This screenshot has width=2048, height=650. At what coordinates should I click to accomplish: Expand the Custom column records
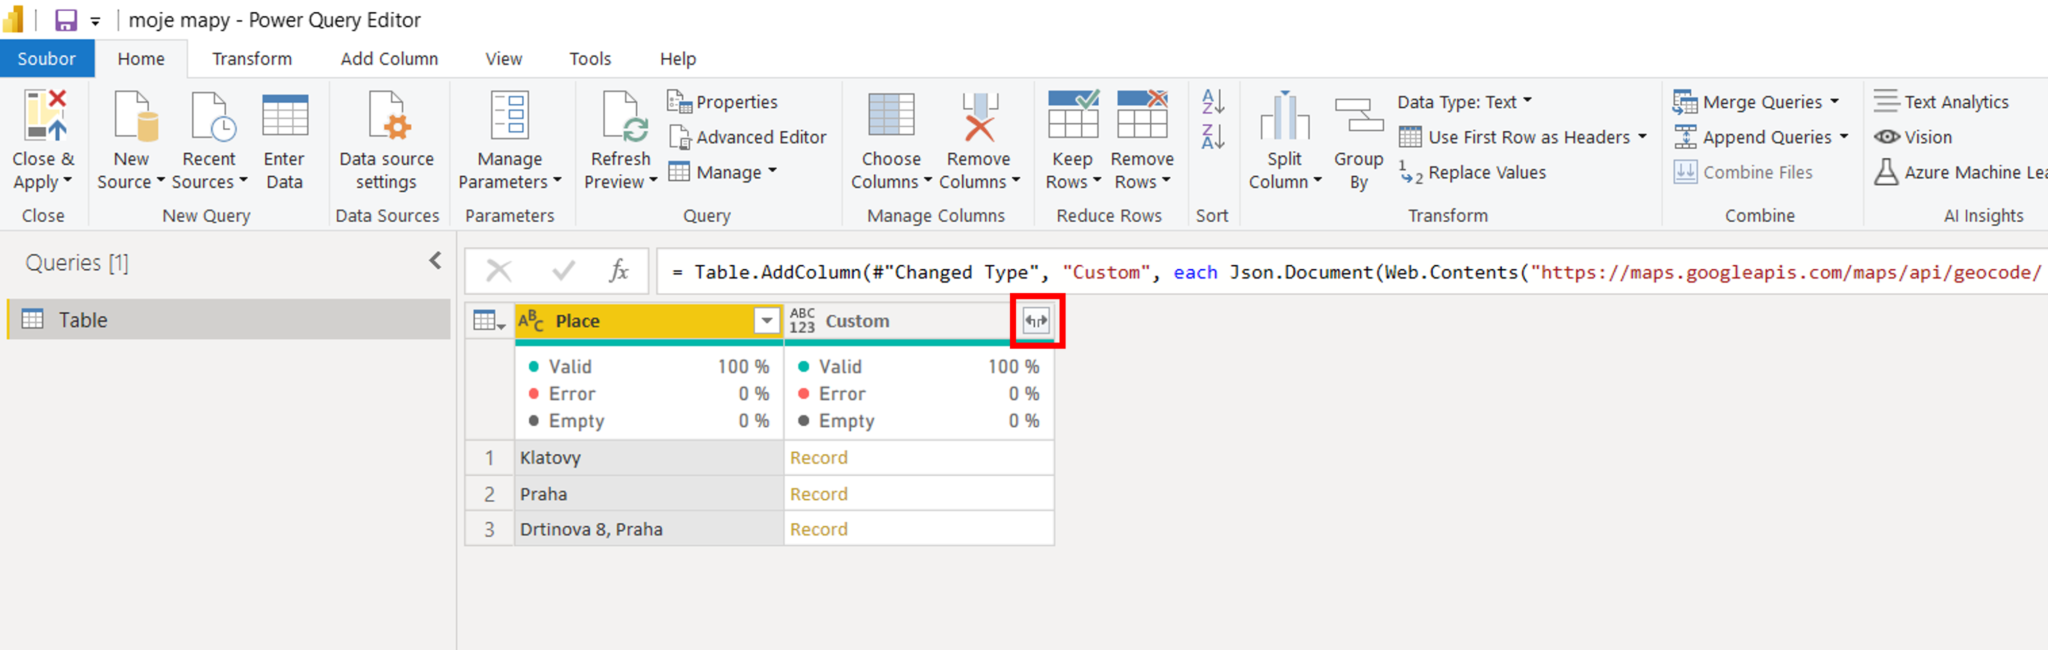coord(1036,321)
